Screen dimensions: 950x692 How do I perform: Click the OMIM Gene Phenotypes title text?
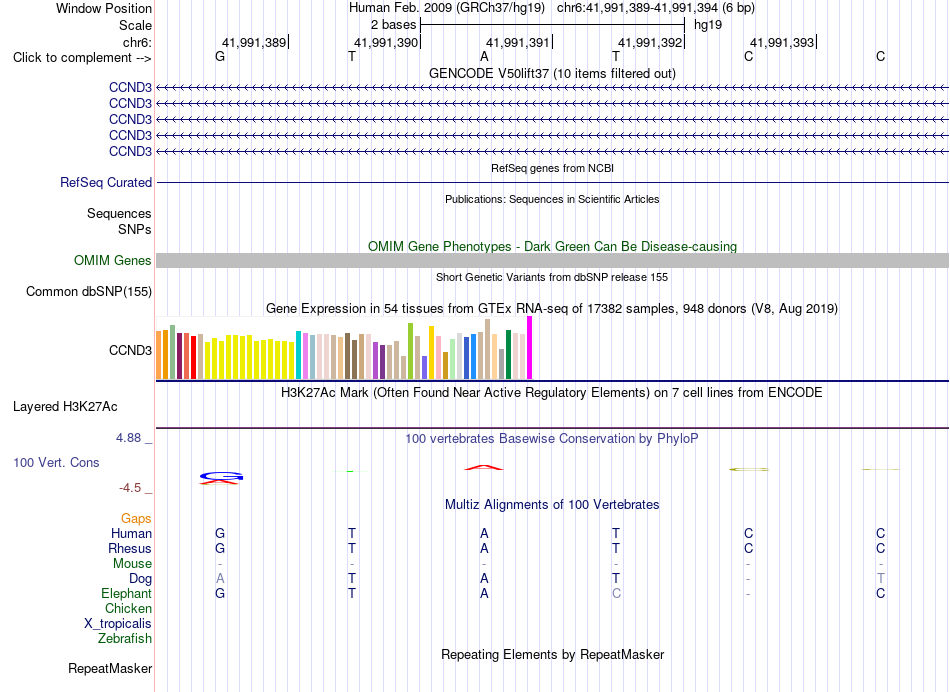click(x=552, y=246)
